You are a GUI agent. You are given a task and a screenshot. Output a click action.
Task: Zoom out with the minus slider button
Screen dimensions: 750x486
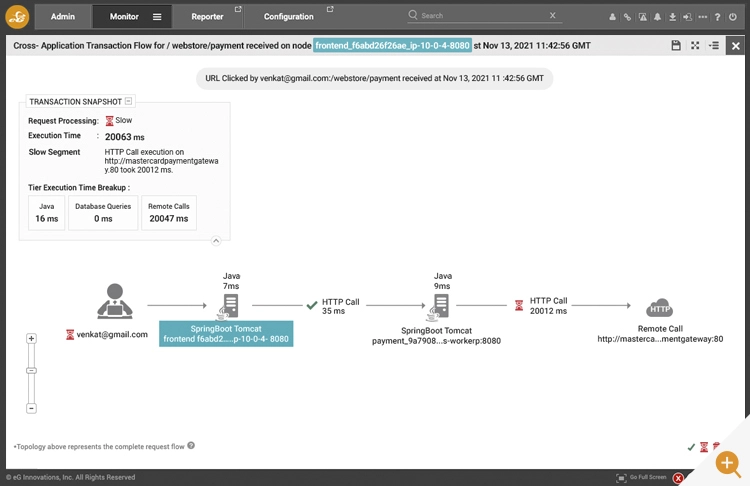[x=31, y=408]
